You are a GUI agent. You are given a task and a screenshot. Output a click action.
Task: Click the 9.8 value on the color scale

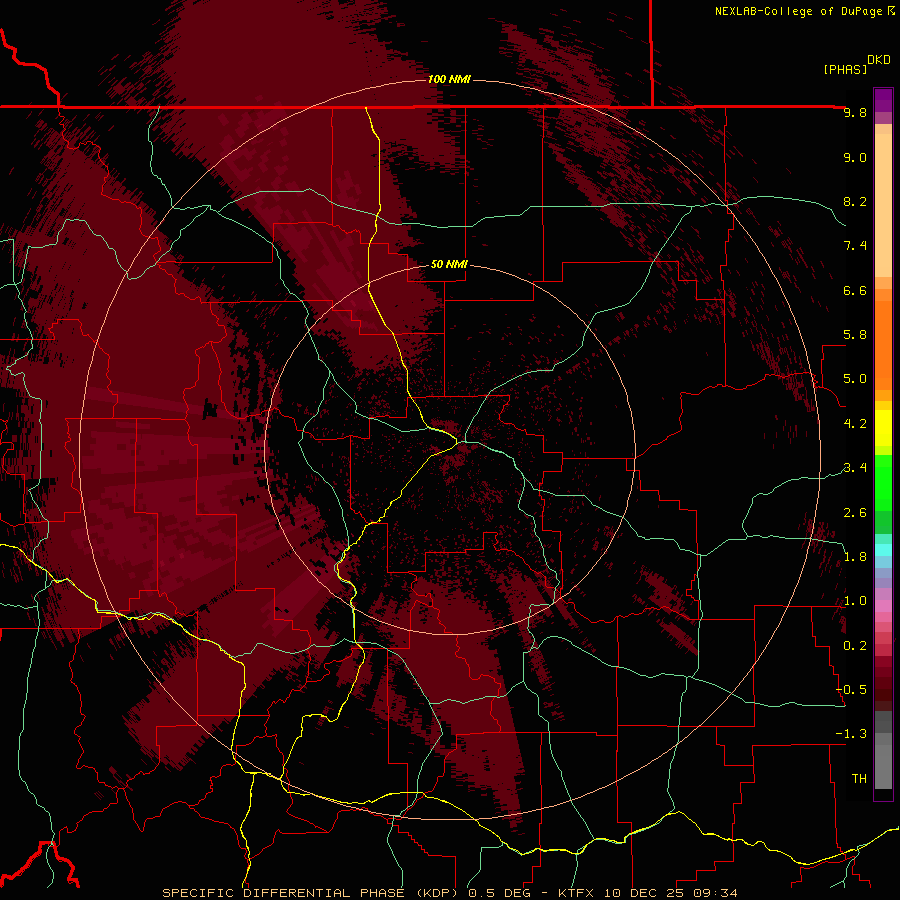coord(855,113)
